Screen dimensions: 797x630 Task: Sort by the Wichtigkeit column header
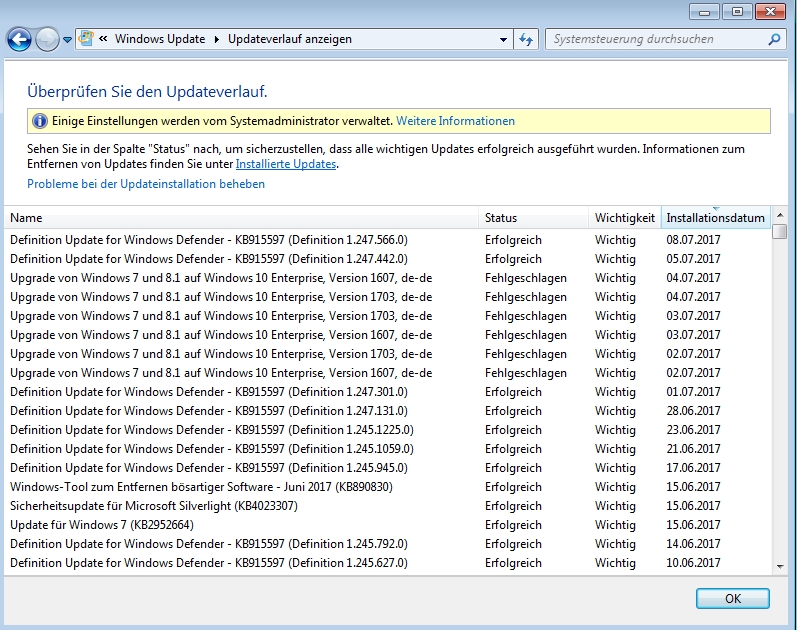pyautogui.click(x=625, y=218)
